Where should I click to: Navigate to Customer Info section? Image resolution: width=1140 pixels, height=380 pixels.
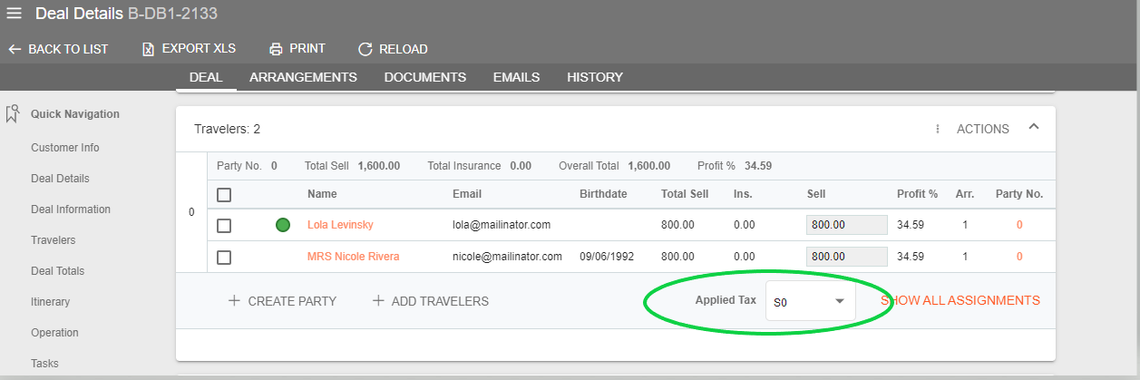pyautogui.click(x=65, y=147)
